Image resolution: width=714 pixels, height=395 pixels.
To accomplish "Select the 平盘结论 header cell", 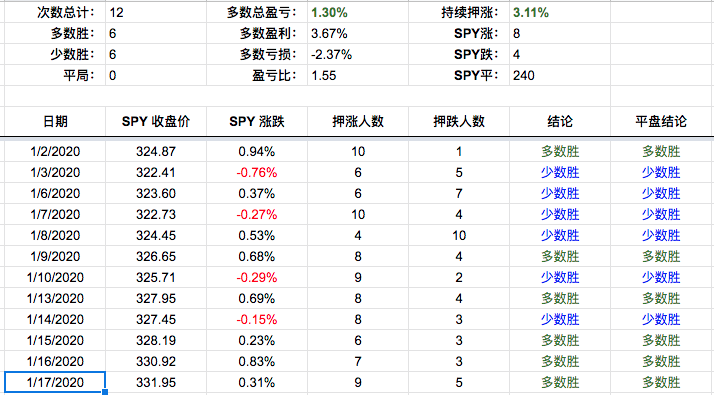I will (661, 121).
